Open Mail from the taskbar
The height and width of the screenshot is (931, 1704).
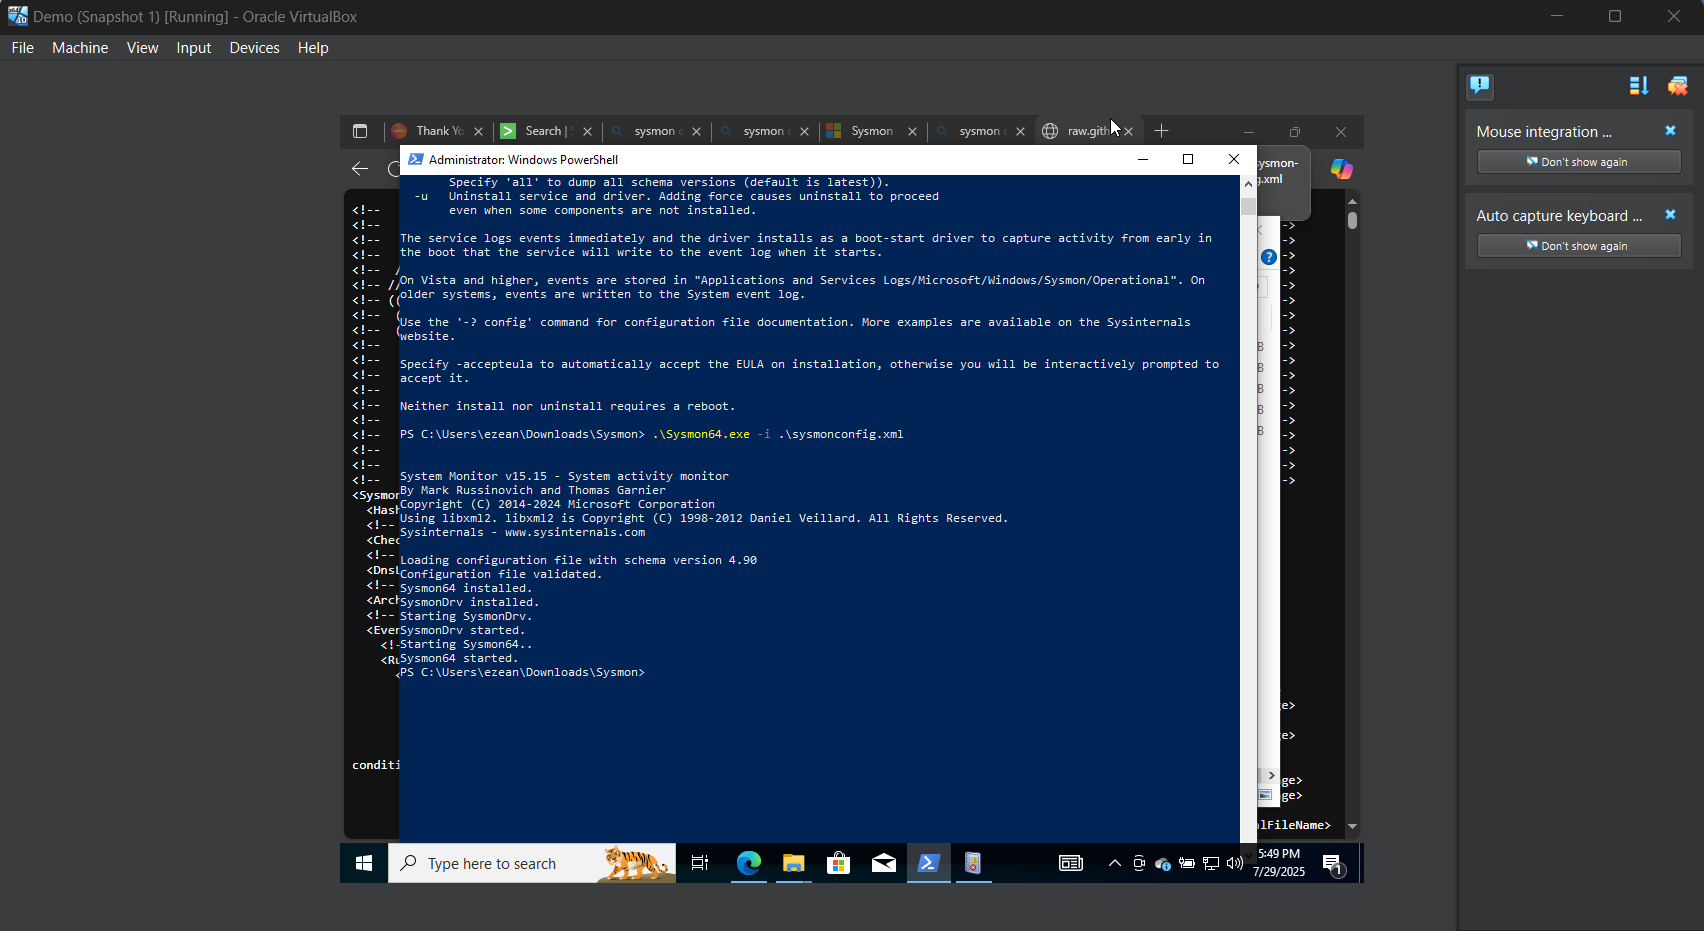(x=883, y=863)
